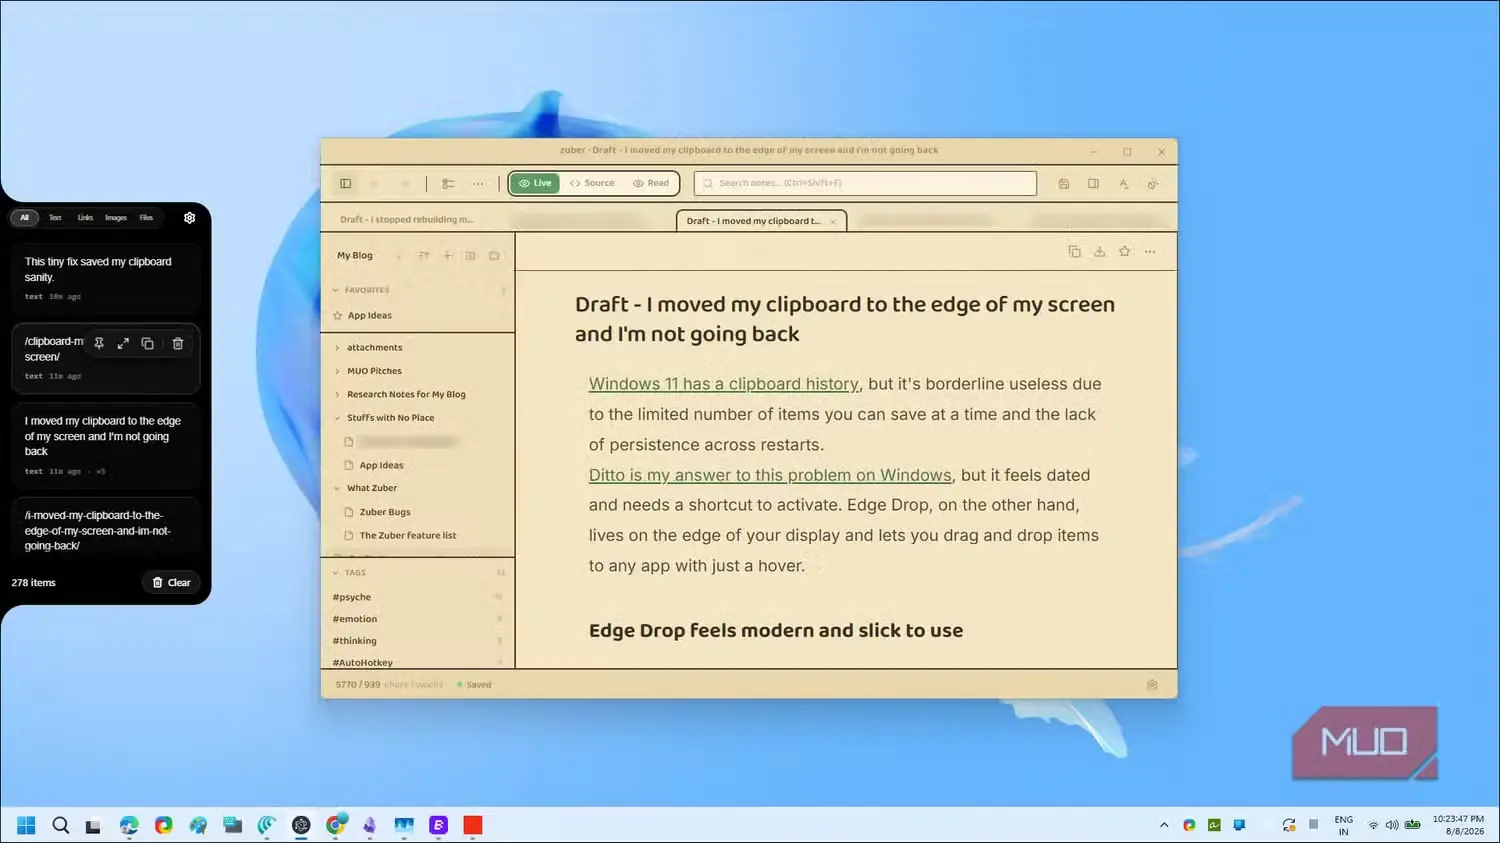Open the toolbar three-dots overflow menu
This screenshot has height=843, width=1500.
(478, 183)
